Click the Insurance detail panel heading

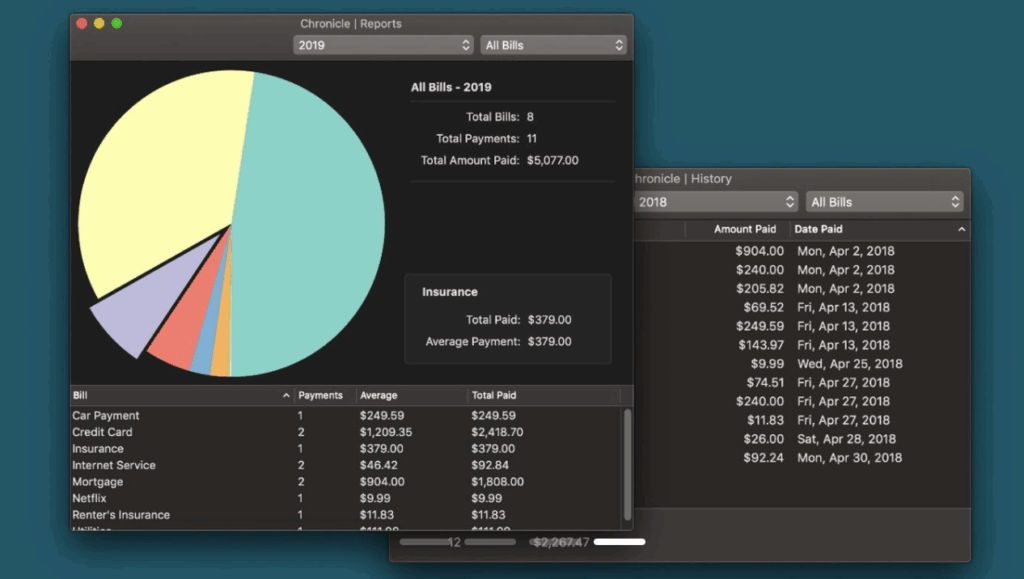(449, 292)
